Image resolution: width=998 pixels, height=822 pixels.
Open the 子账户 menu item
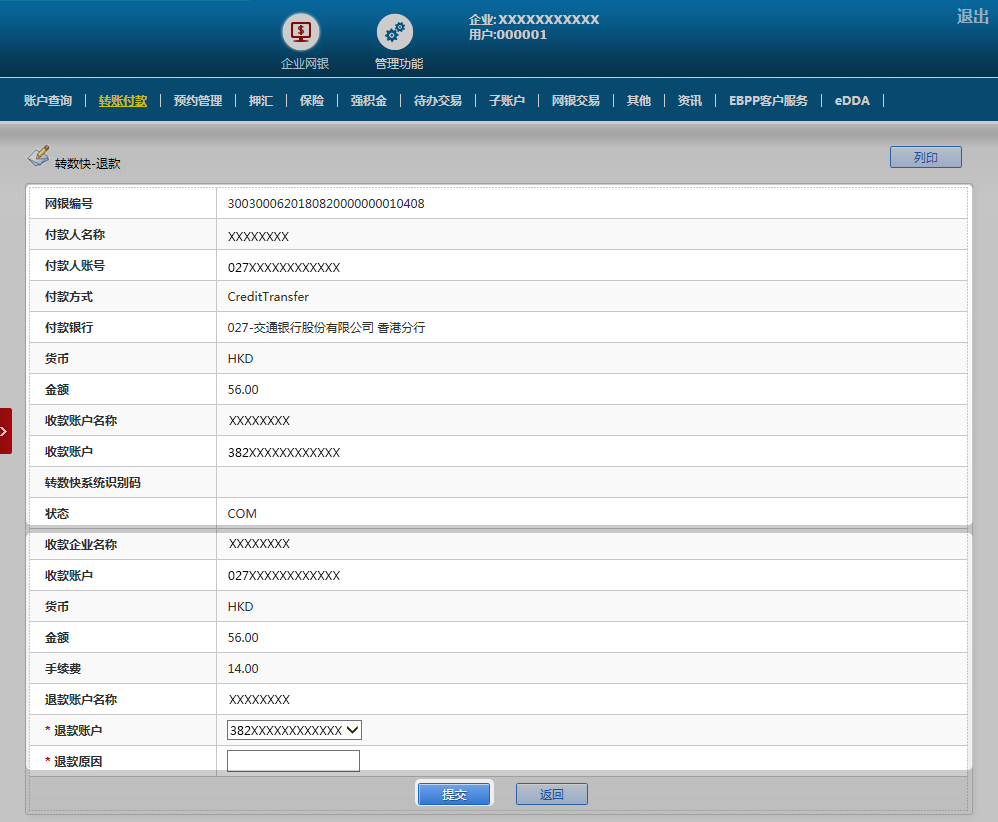point(507,100)
